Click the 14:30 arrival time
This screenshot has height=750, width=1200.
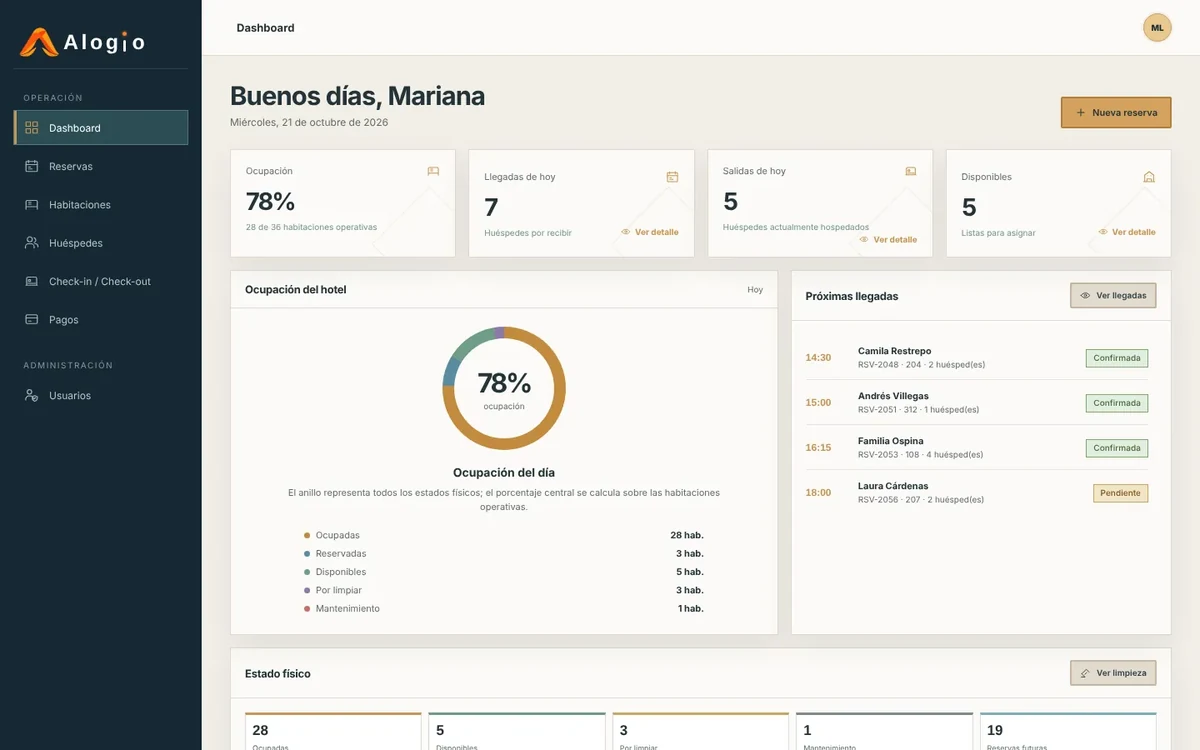(818, 358)
